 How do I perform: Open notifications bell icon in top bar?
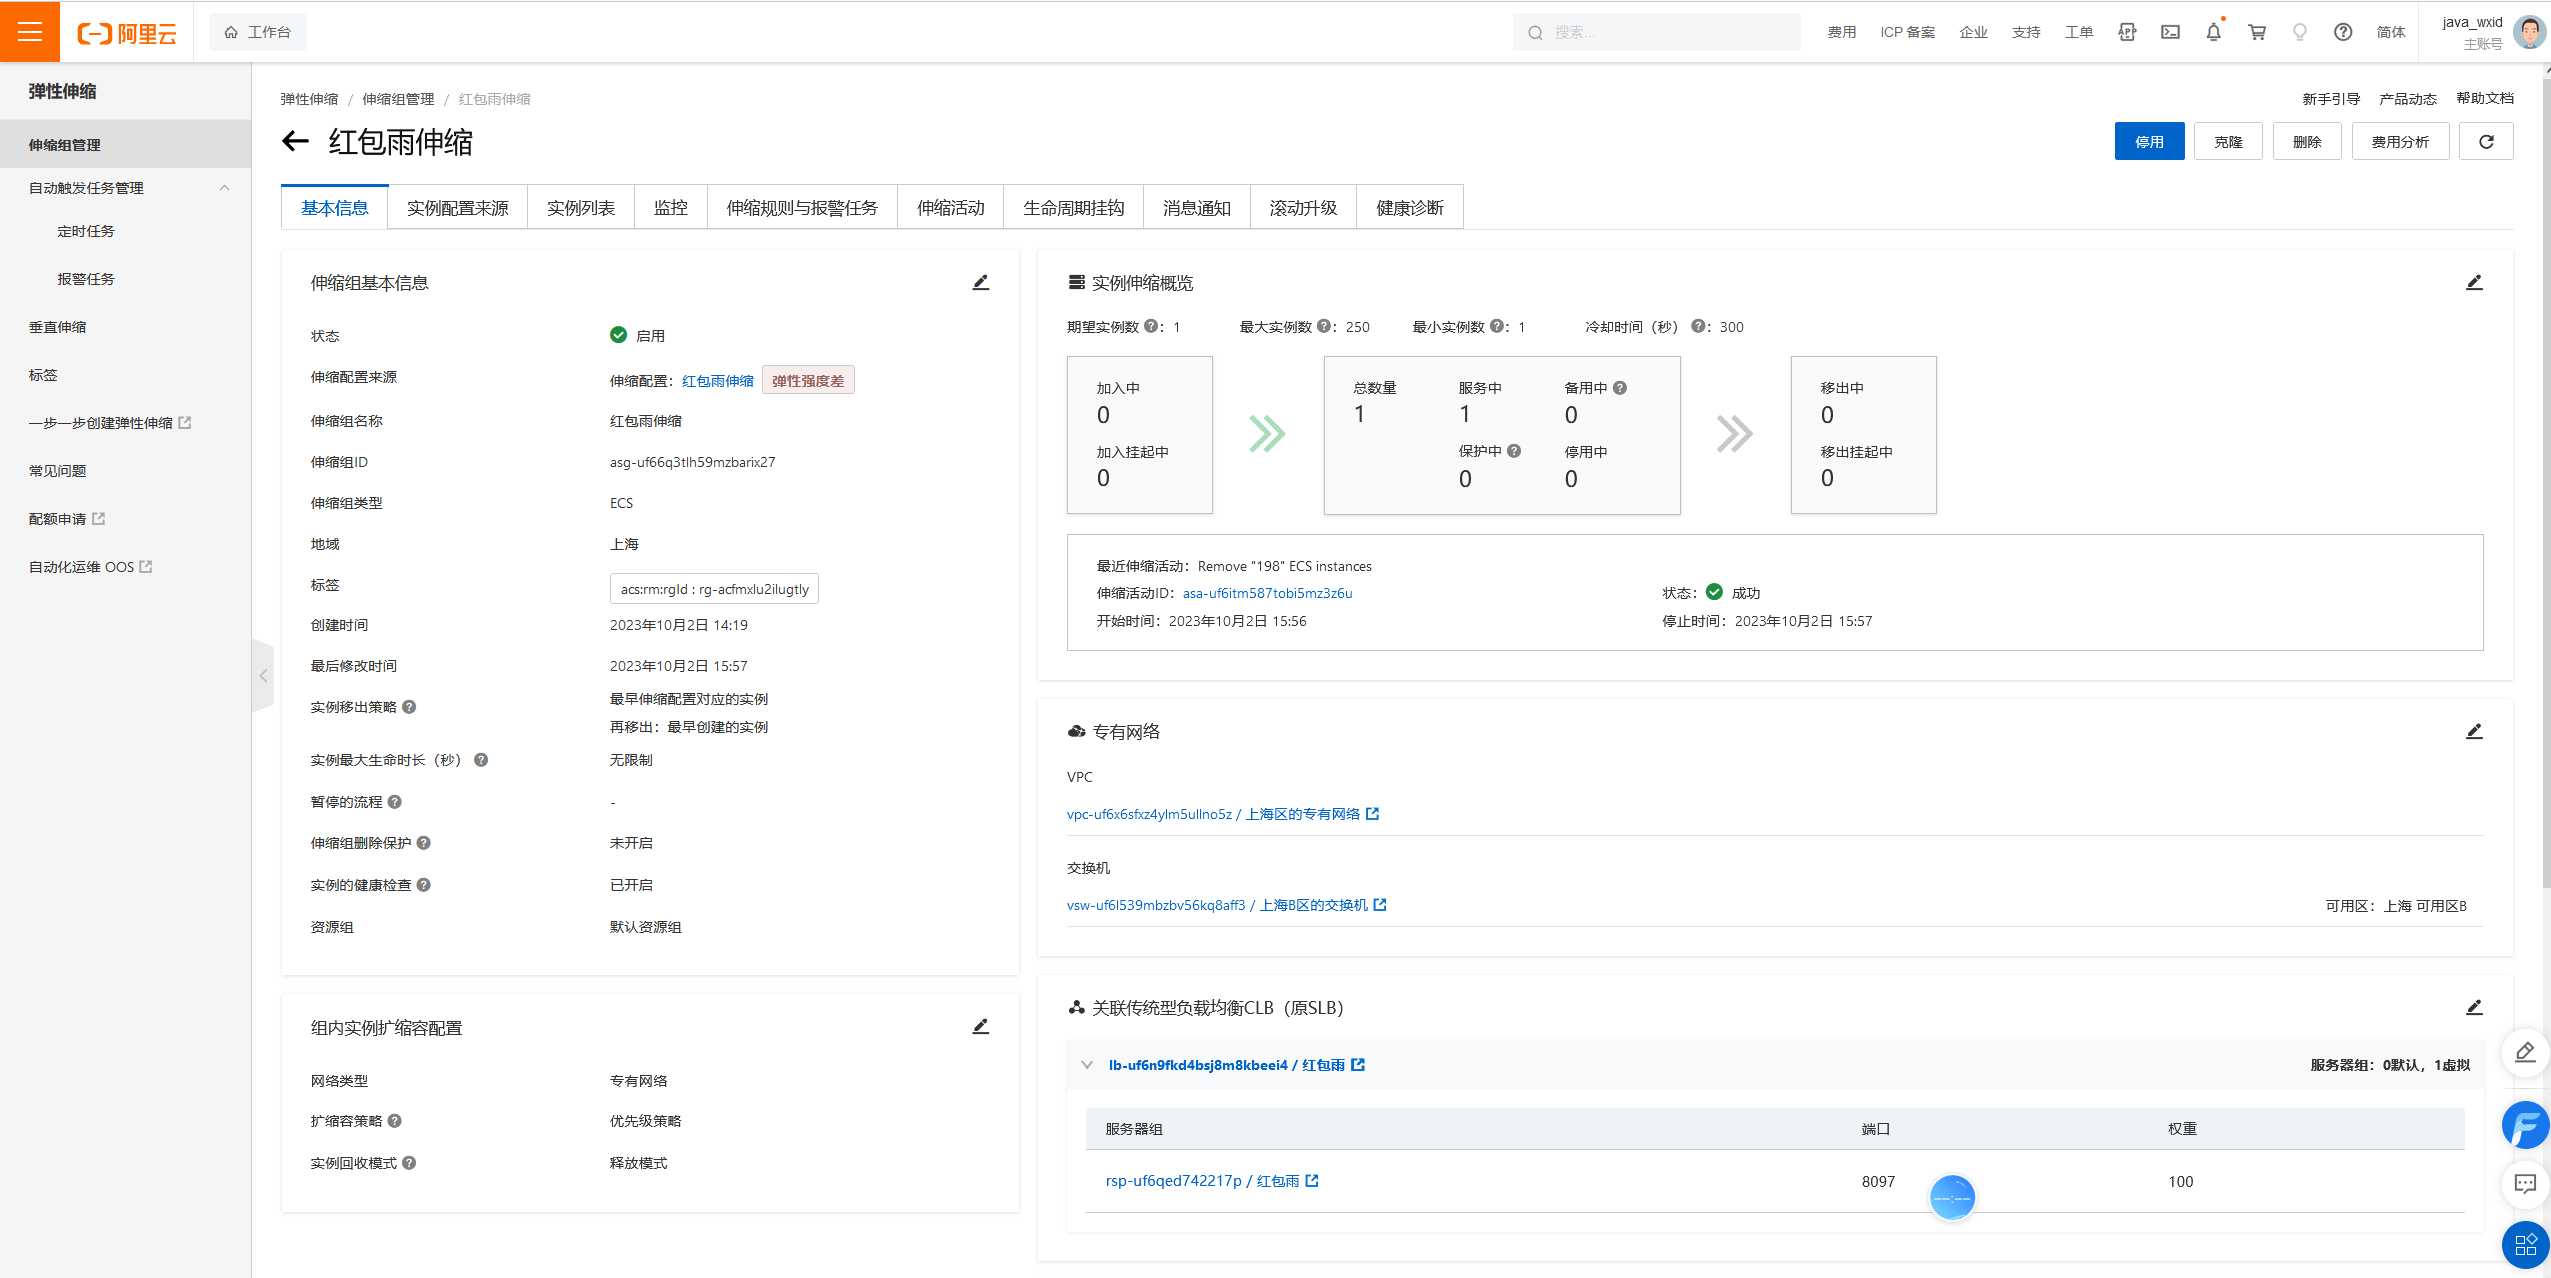tap(2213, 32)
